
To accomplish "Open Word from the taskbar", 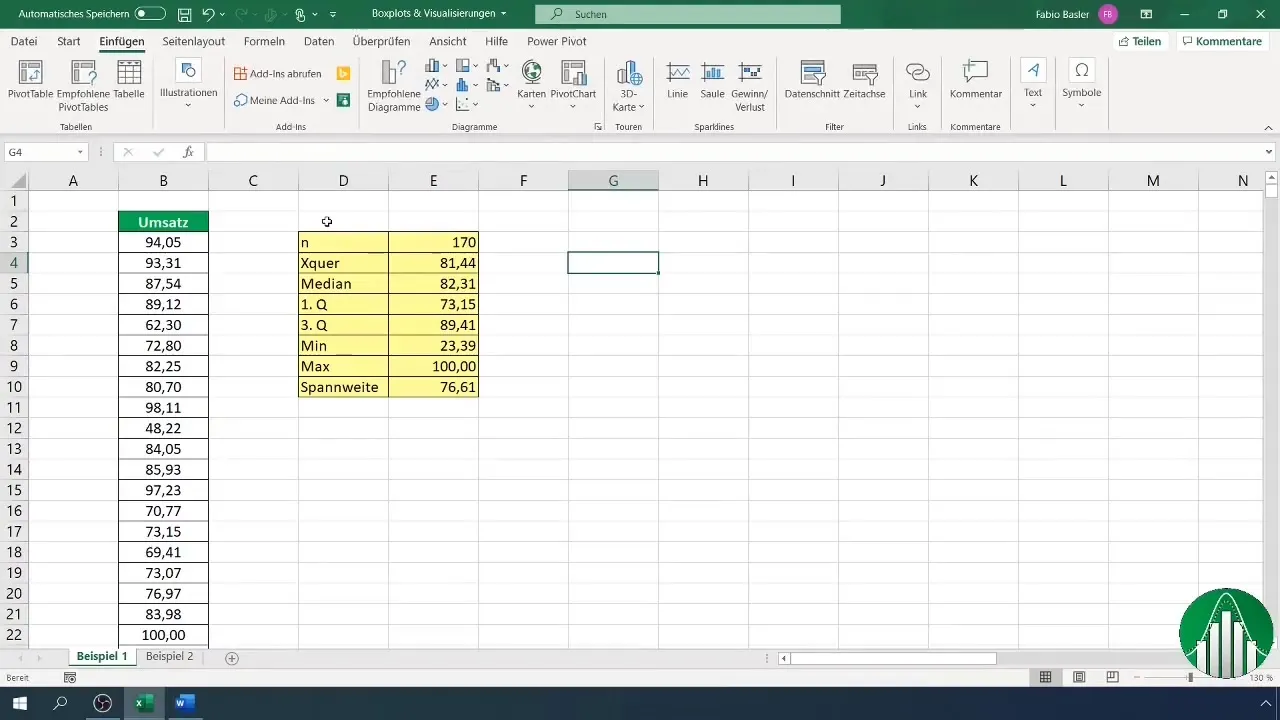I will pos(183,703).
